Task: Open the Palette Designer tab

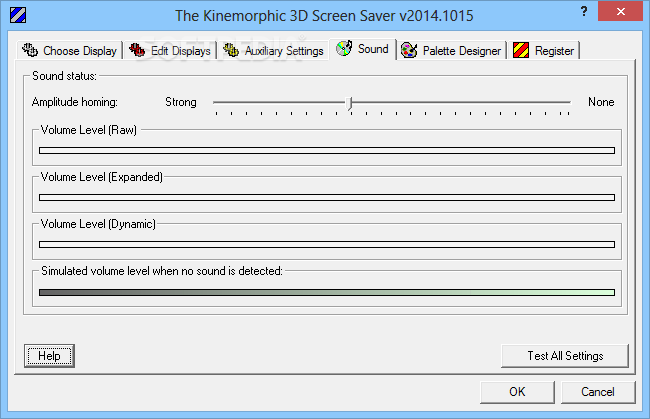Action: click(451, 51)
